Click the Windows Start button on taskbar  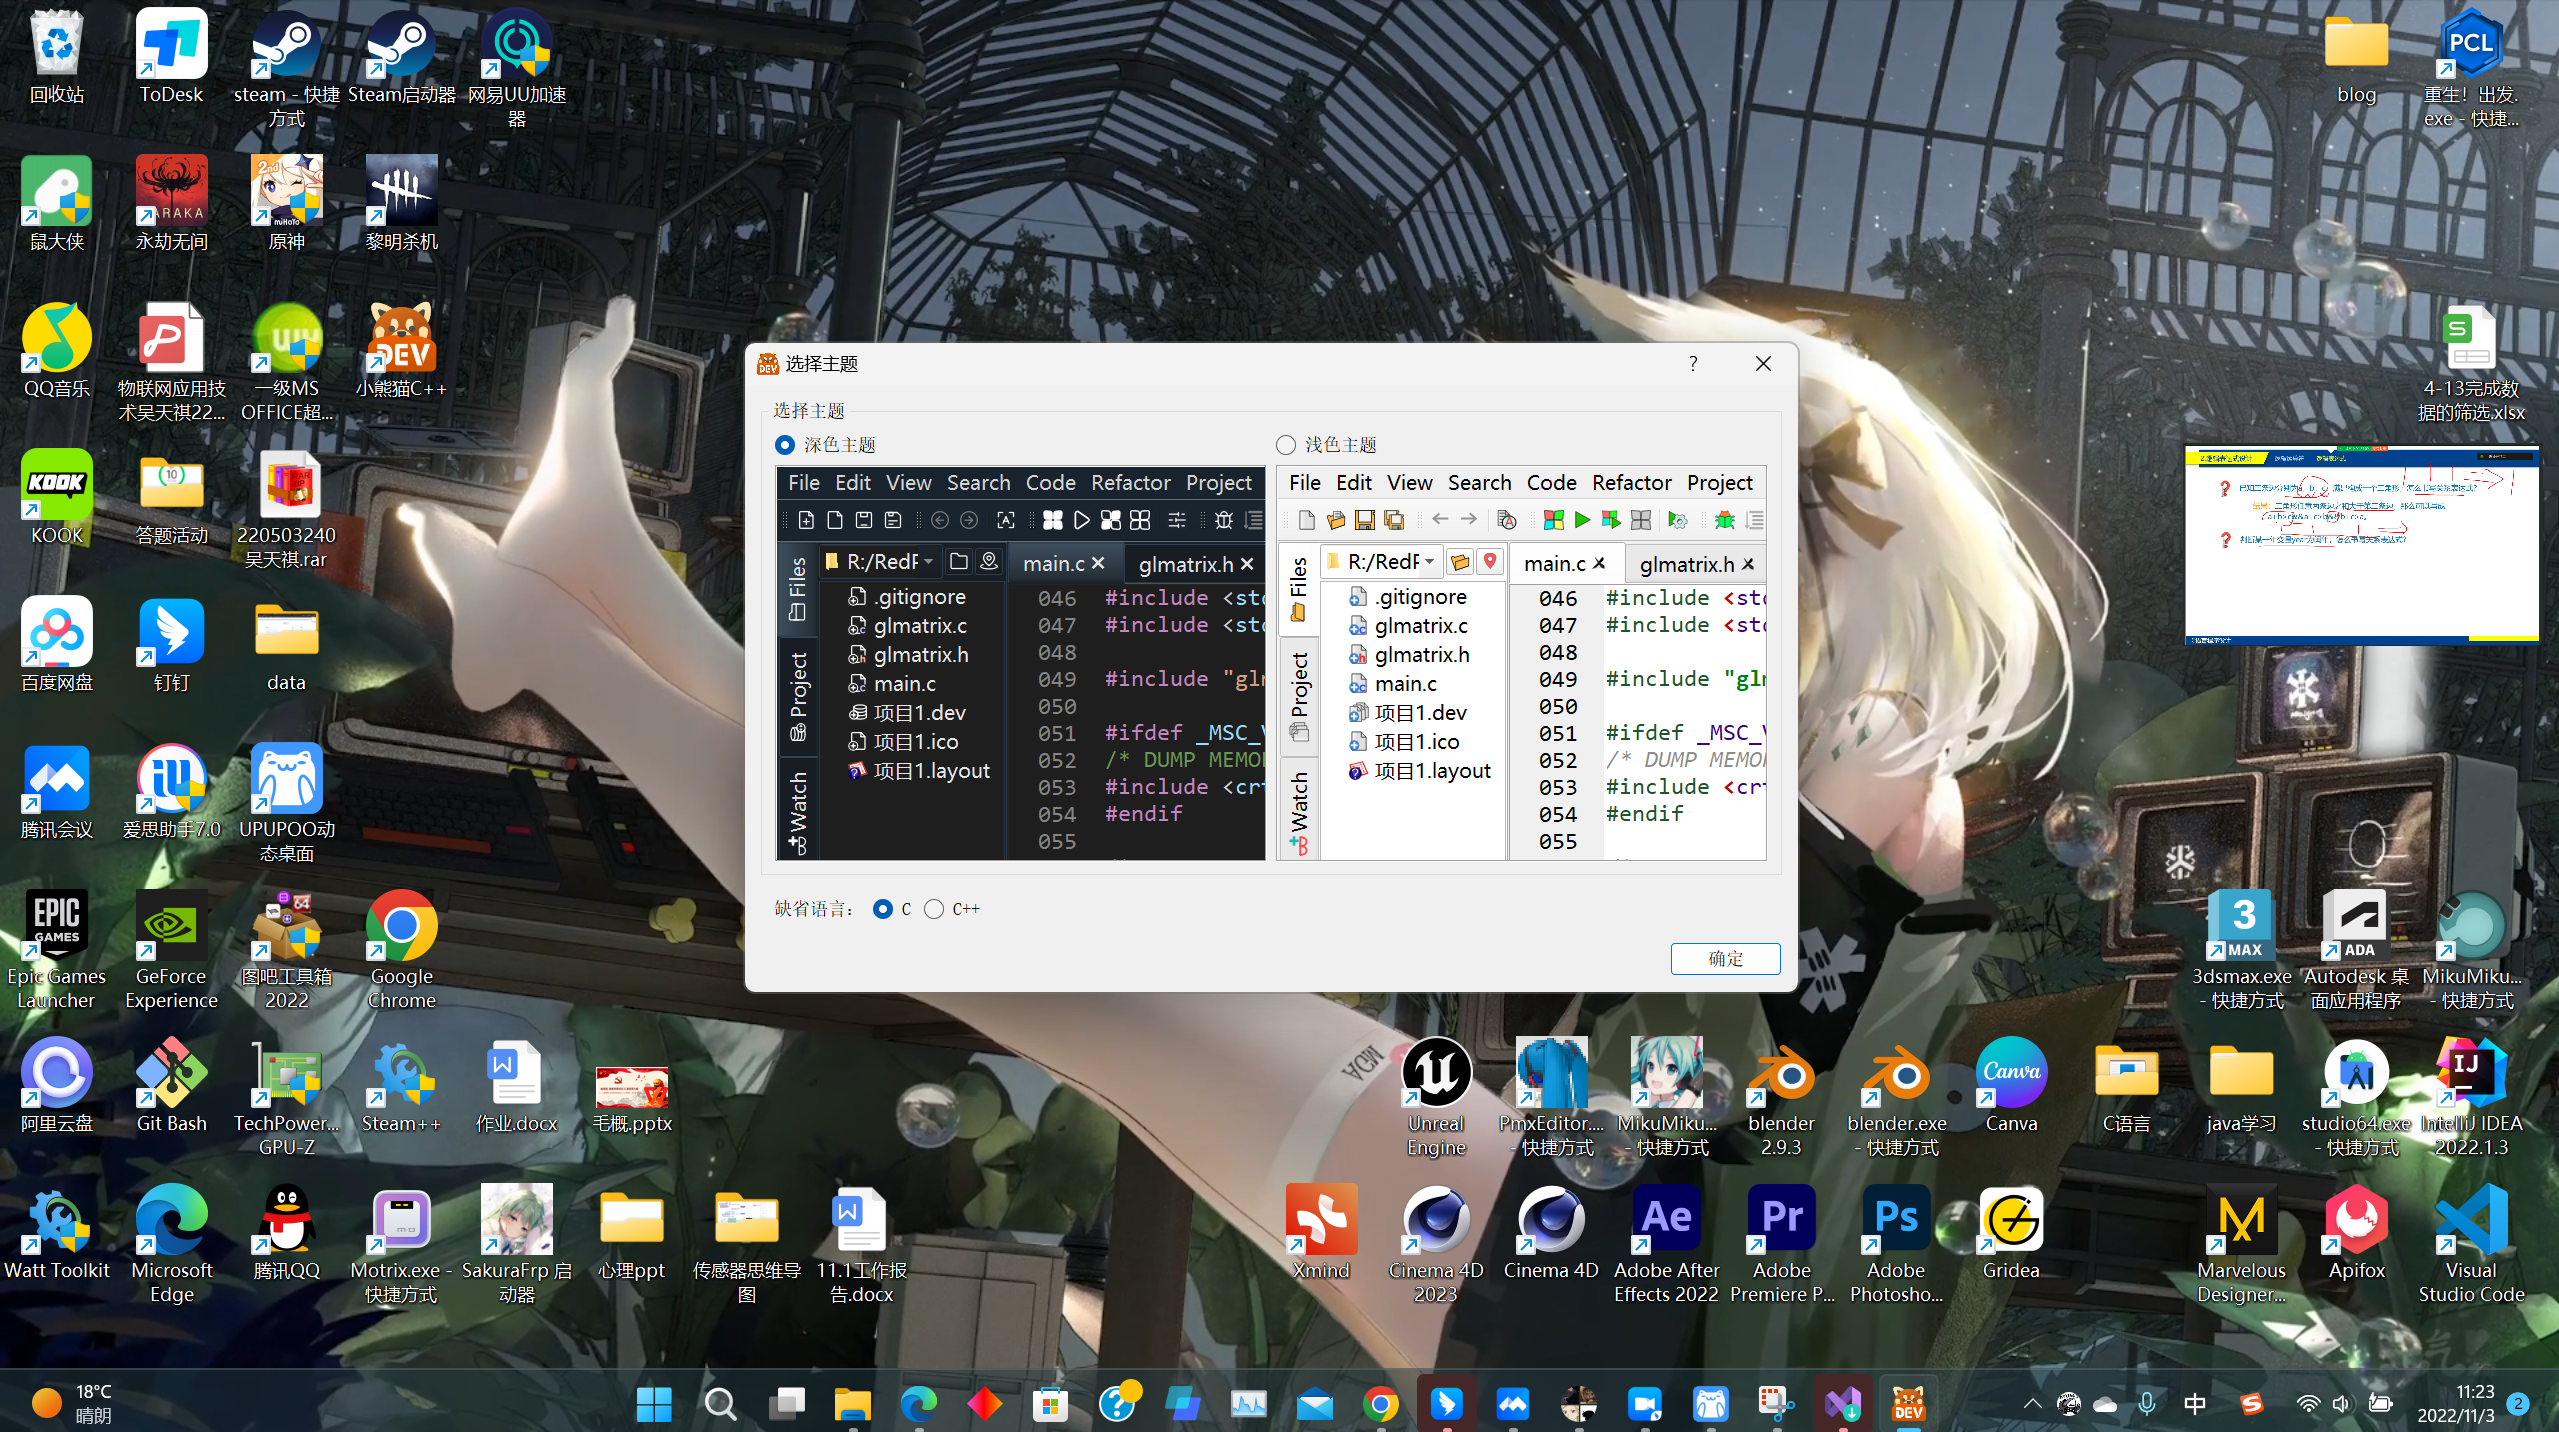click(654, 1405)
